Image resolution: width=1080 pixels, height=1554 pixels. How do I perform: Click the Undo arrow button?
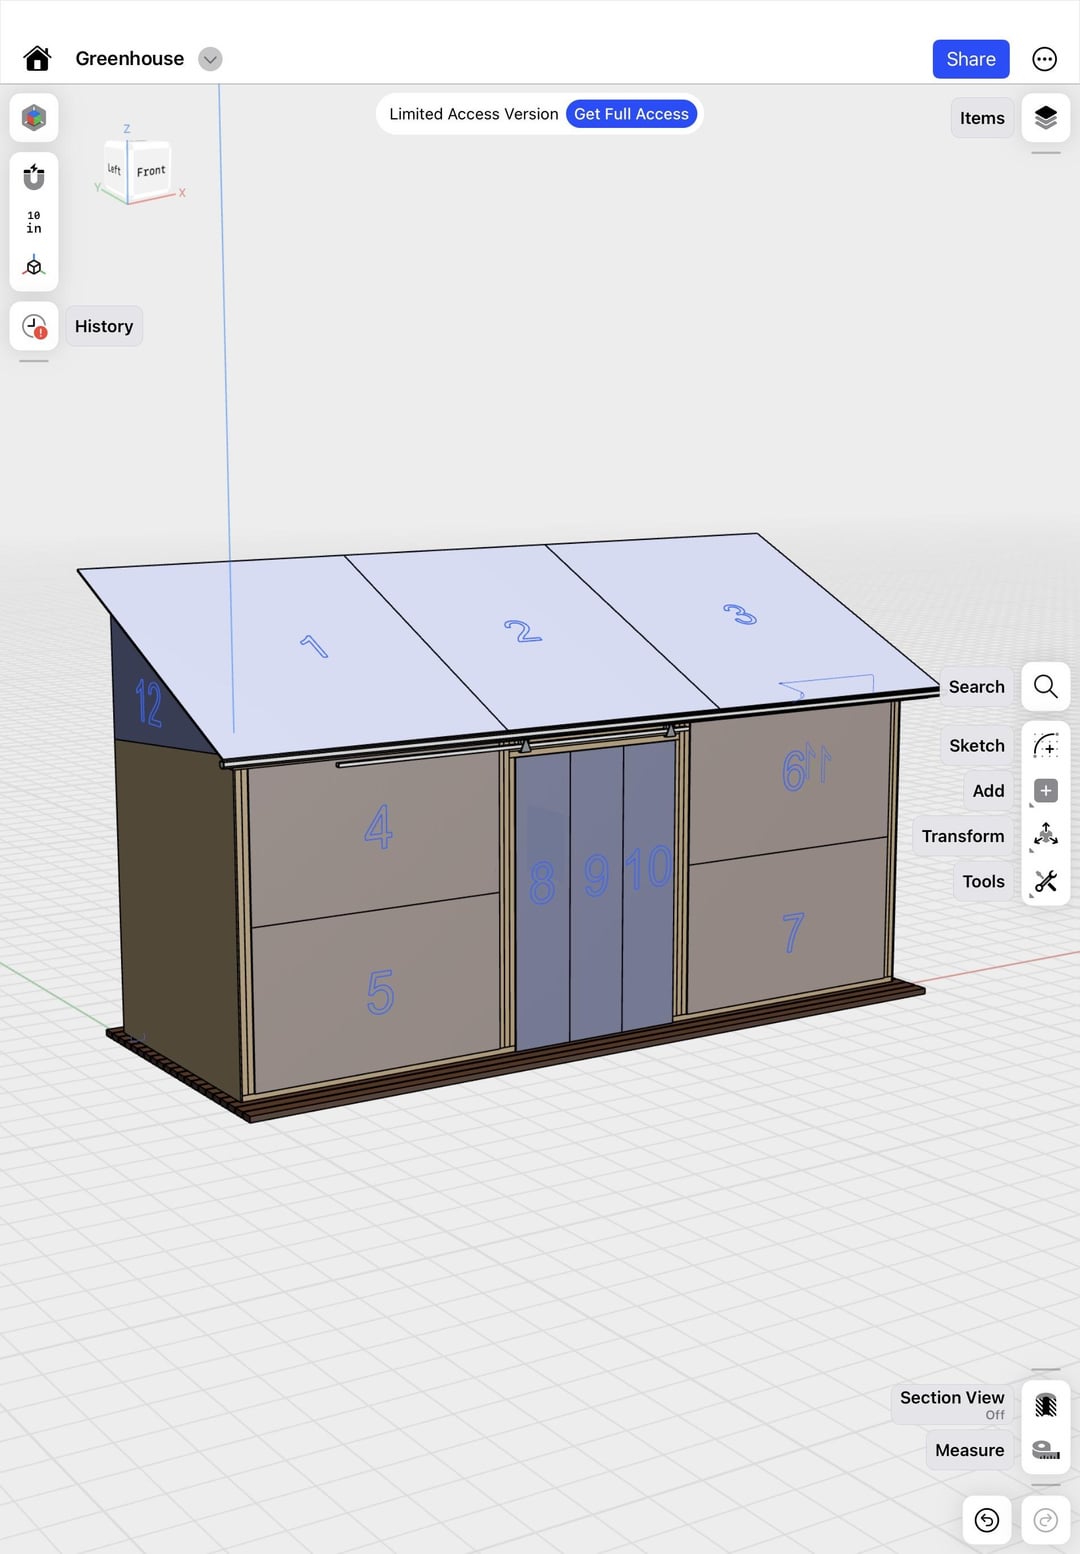point(986,1520)
